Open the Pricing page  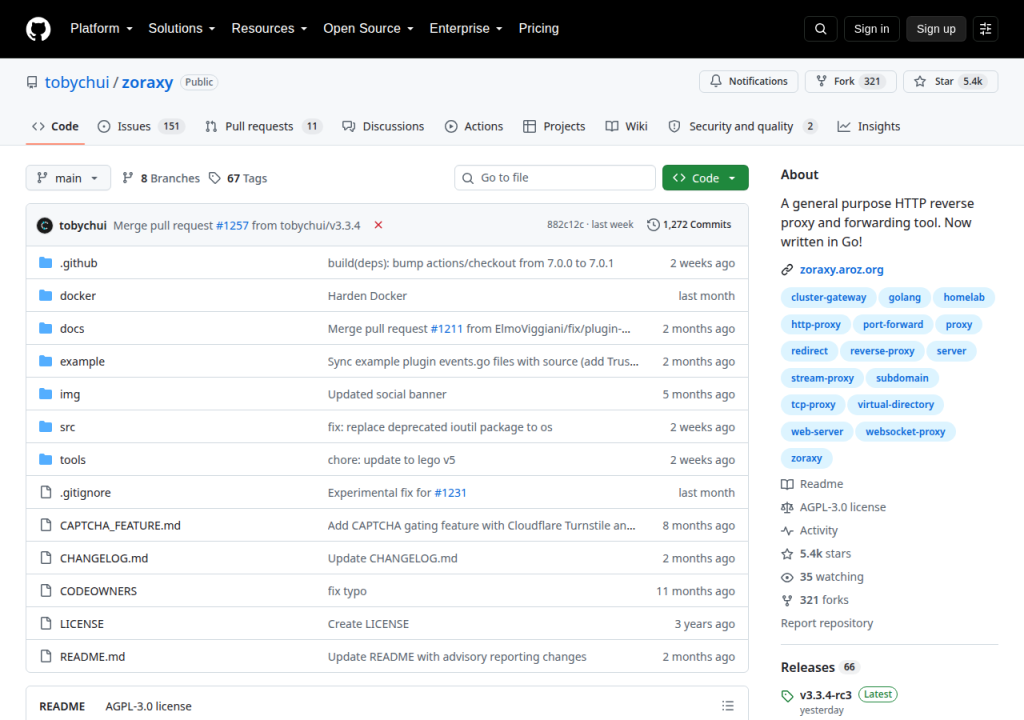pyautogui.click(x=539, y=29)
